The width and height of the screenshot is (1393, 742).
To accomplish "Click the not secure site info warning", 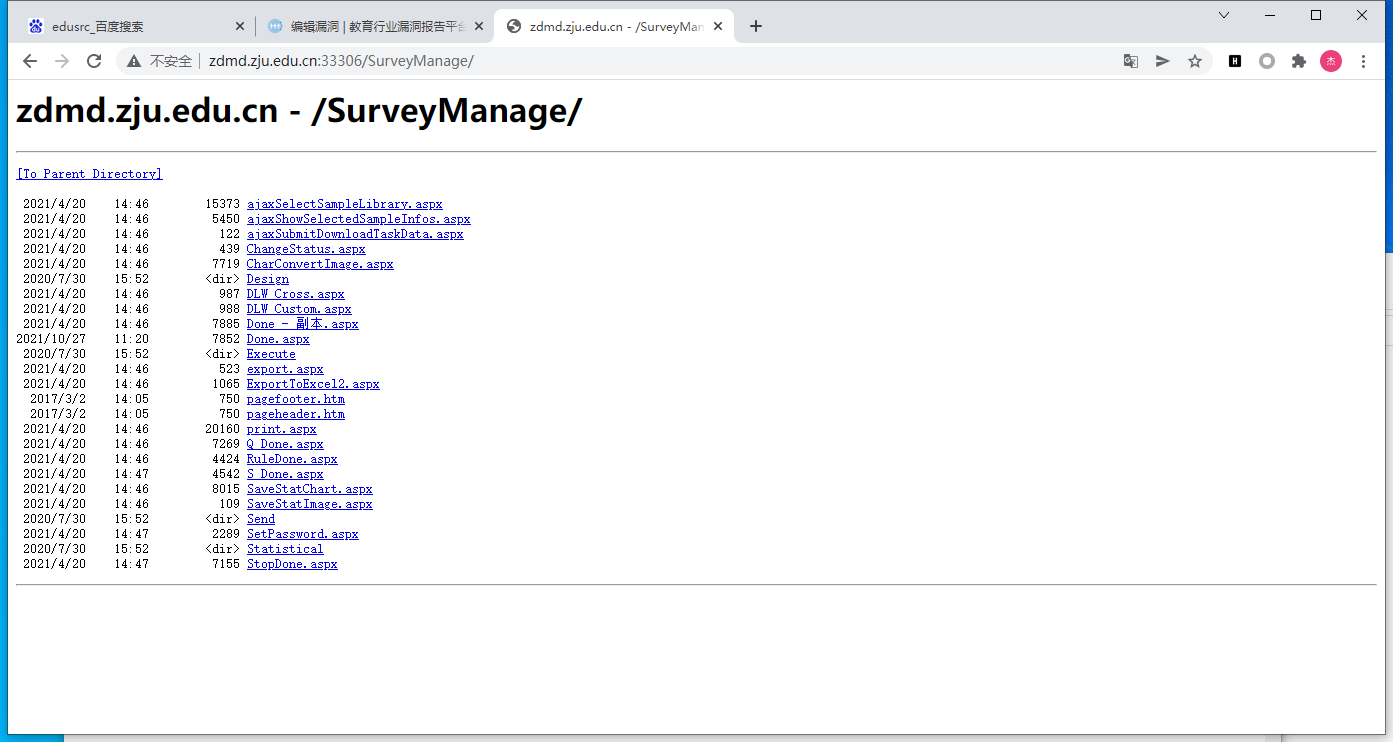I will [159, 61].
